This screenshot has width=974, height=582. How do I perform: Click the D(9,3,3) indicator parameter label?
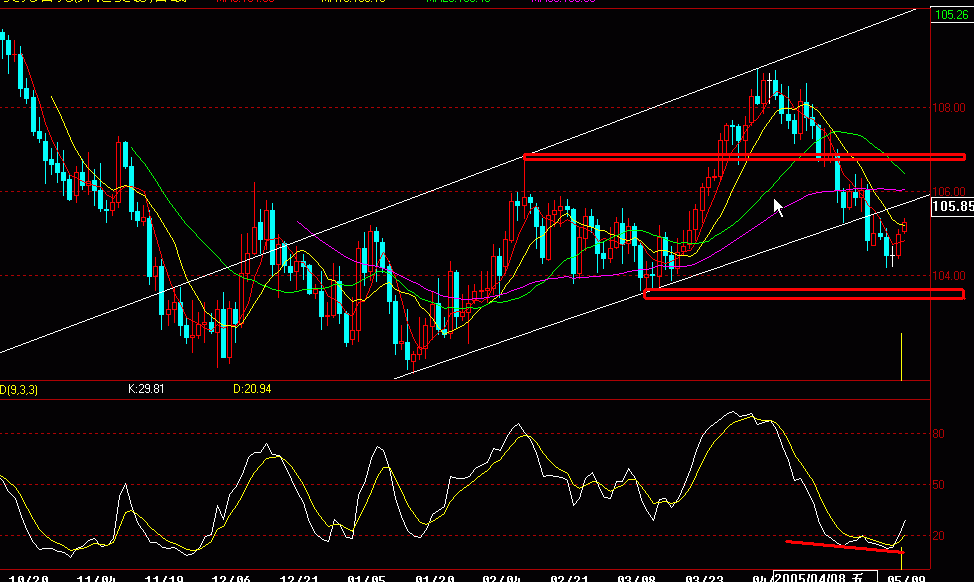coord(19,390)
